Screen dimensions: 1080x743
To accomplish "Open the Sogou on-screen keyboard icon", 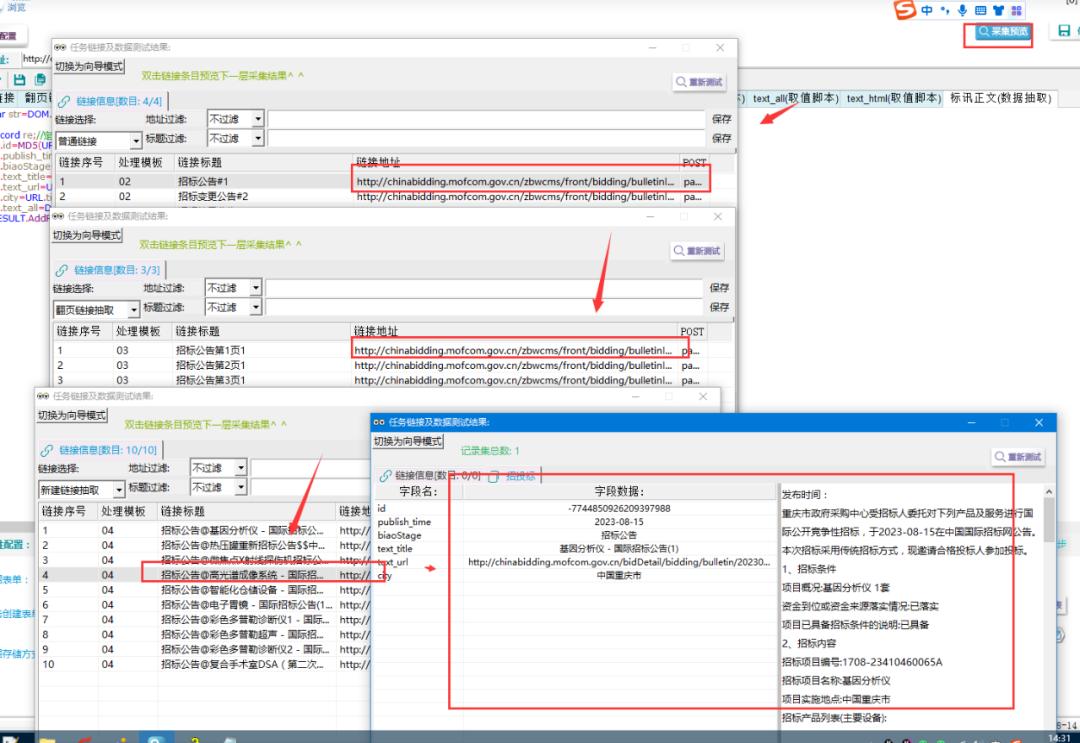I will [981, 9].
